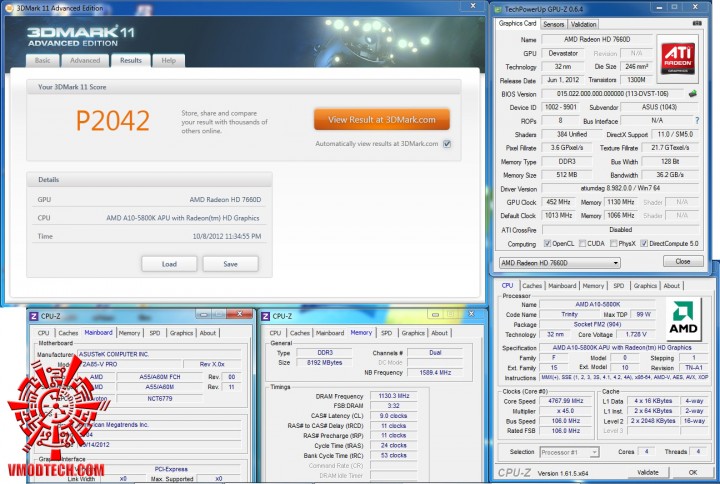This screenshot has height=484, width=720.
Task: Open the Validation tab in GPU-Z
Action: coord(583,24)
